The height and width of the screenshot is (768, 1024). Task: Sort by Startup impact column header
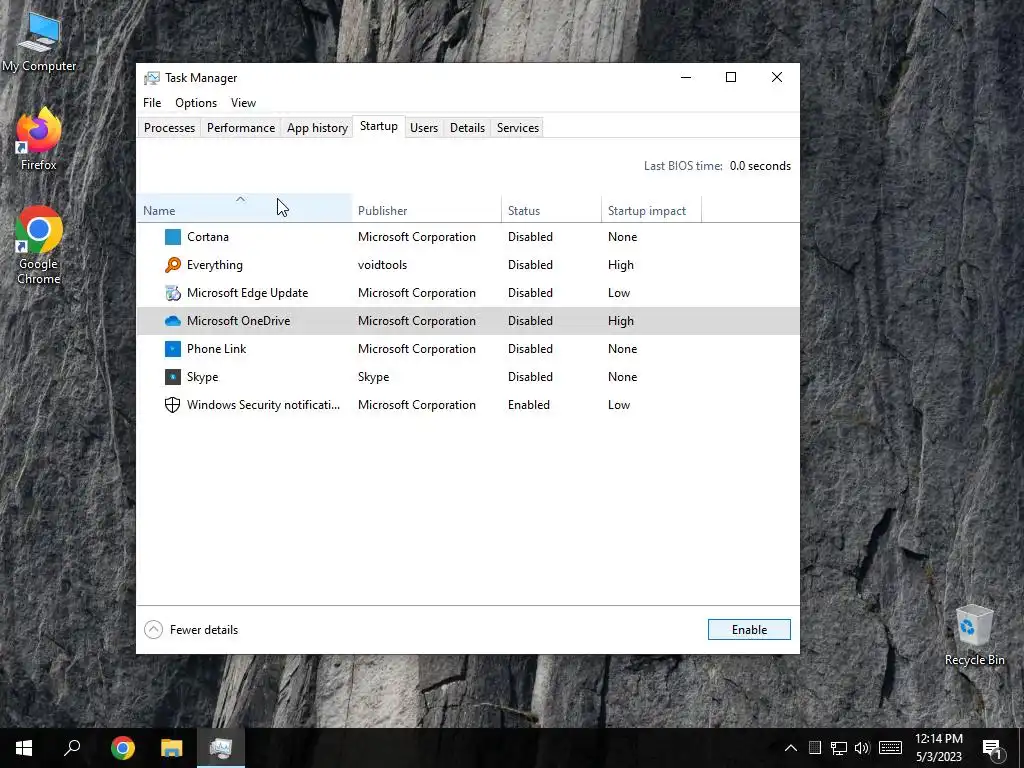point(651,209)
